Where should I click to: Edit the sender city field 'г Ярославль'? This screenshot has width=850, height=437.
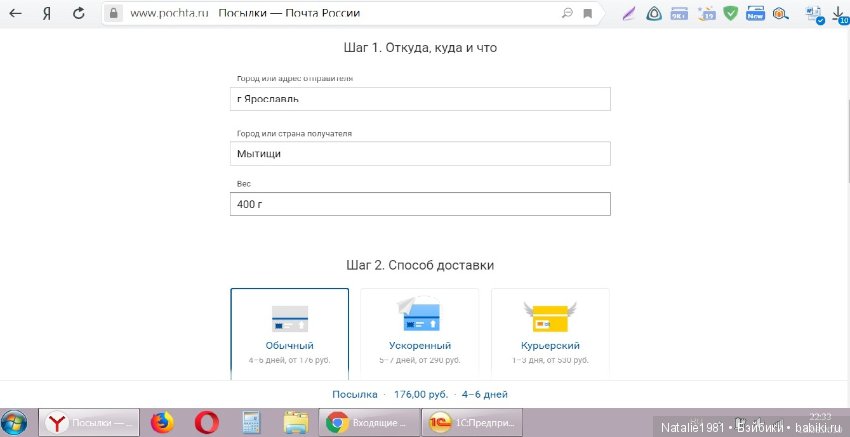point(420,99)
